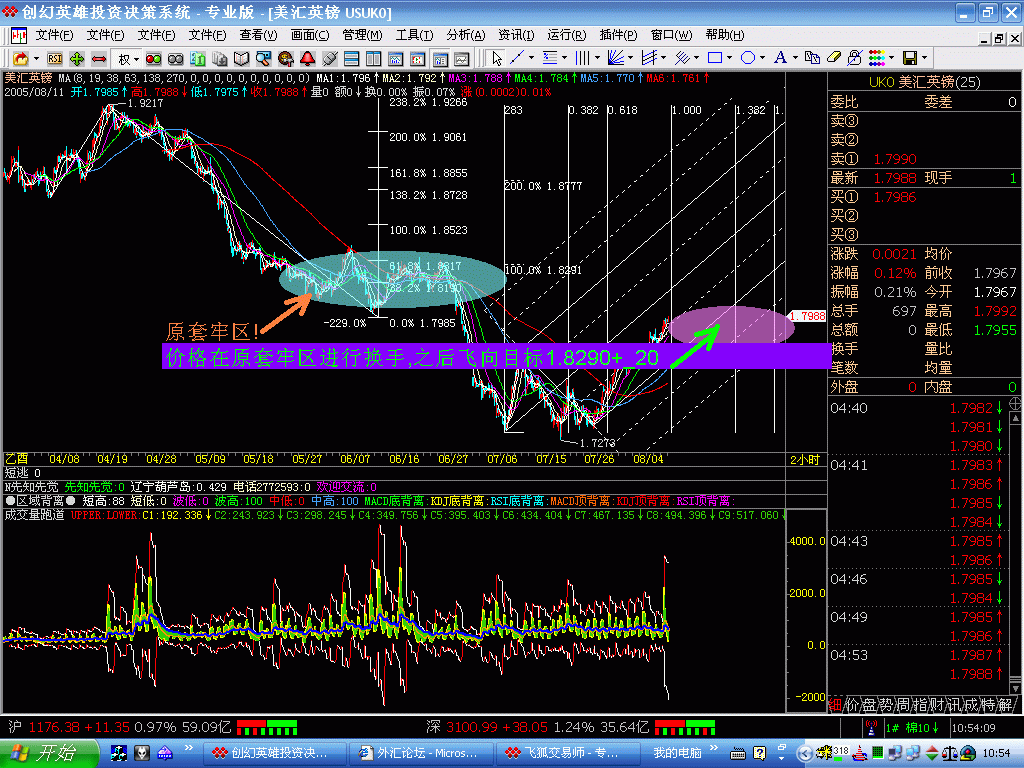This screenshot has height=768, width=1024.
Task: Click the 买① price 1.7986
Action: tap(895, 197)
